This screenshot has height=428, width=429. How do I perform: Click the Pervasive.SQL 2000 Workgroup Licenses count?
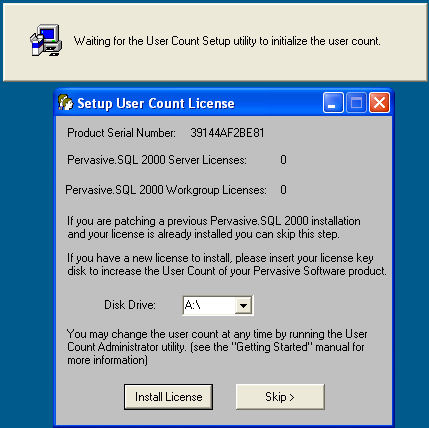(x=283, y=190)
